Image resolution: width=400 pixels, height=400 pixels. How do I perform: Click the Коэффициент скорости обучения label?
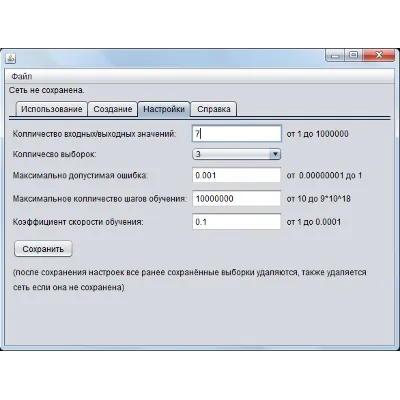[x=78, y=222]
